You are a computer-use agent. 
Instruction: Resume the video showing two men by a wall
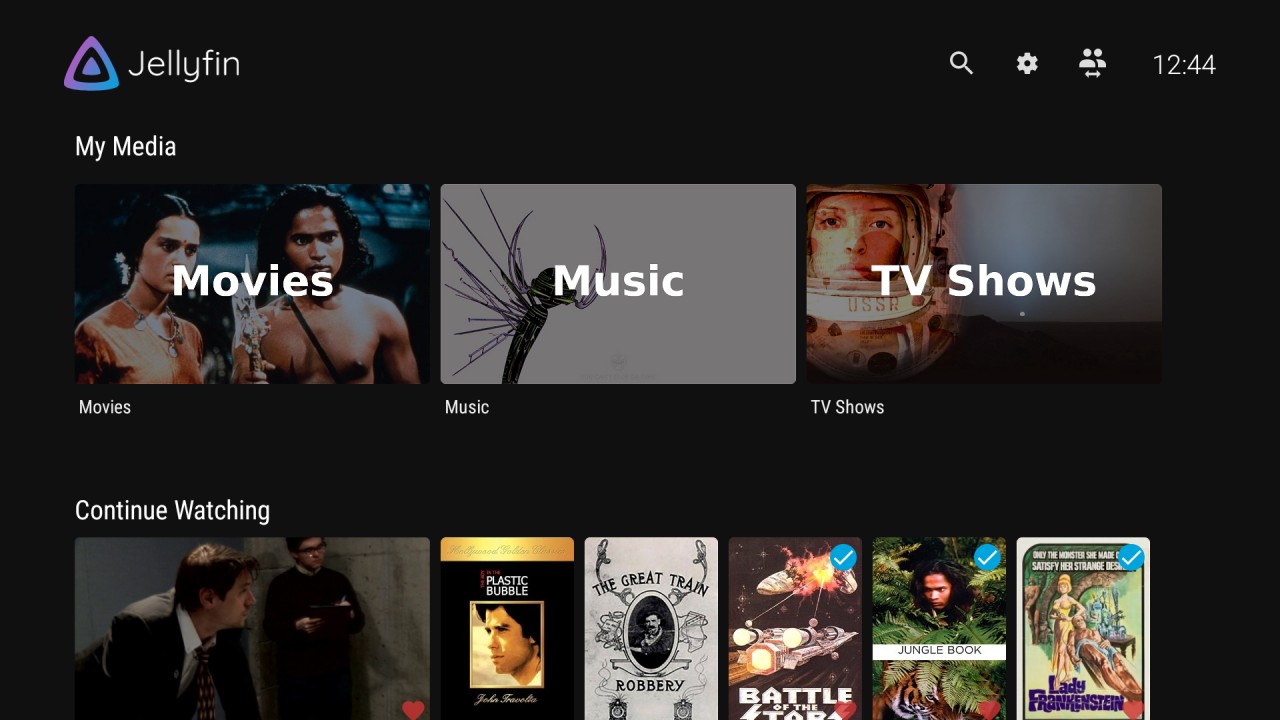pos(252,629)
